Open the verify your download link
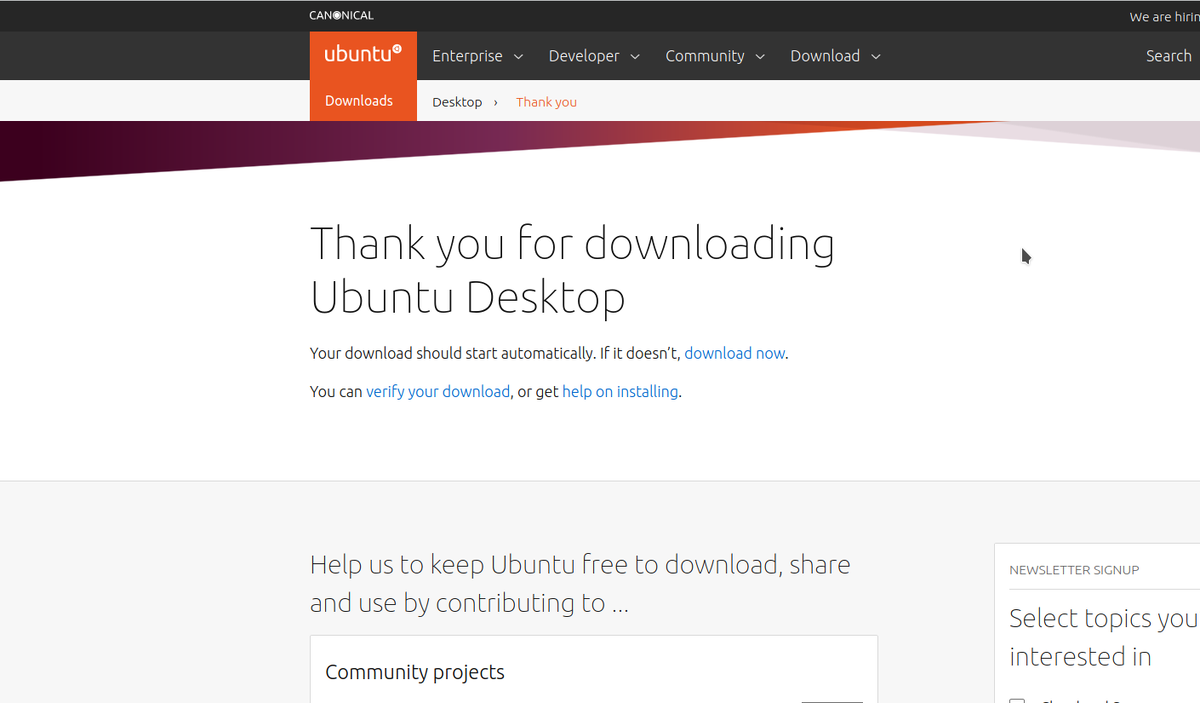The height and width of the screenshot is (703, 1200). [x=438, y=391]
